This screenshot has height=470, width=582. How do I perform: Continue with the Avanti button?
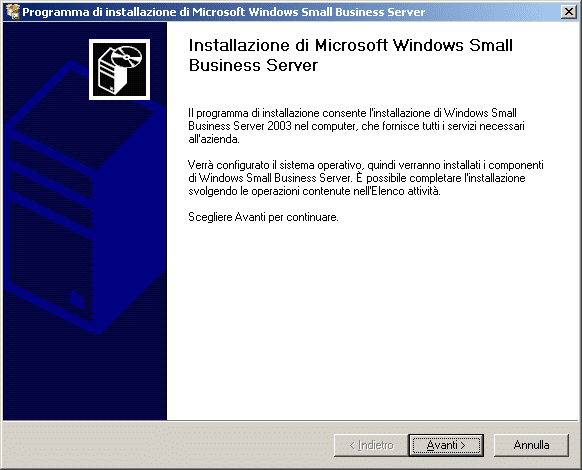click(x=446, y=445)
